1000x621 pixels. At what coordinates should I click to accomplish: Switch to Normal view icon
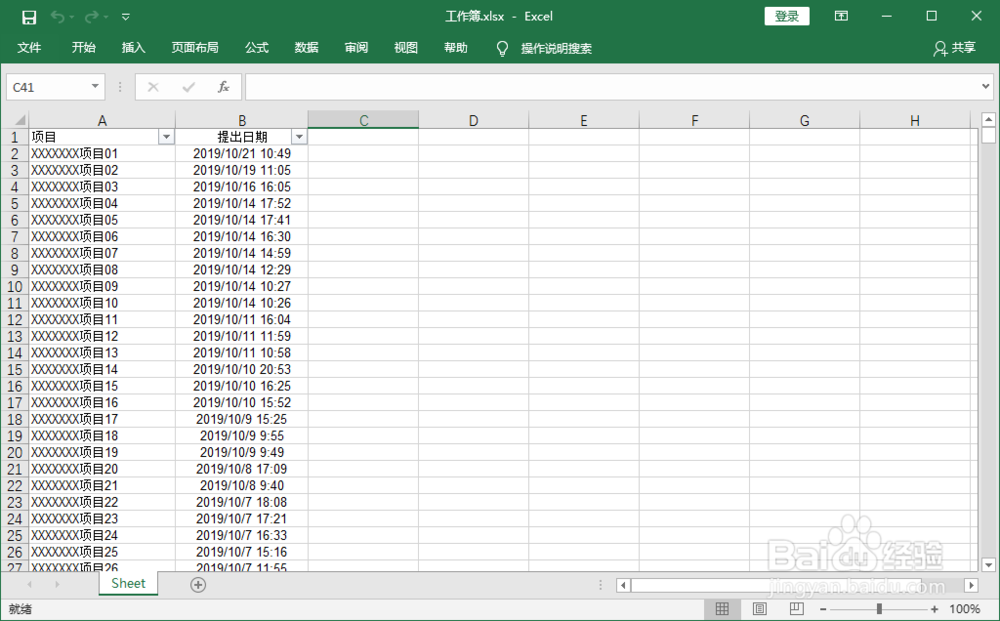coord(722,609)
